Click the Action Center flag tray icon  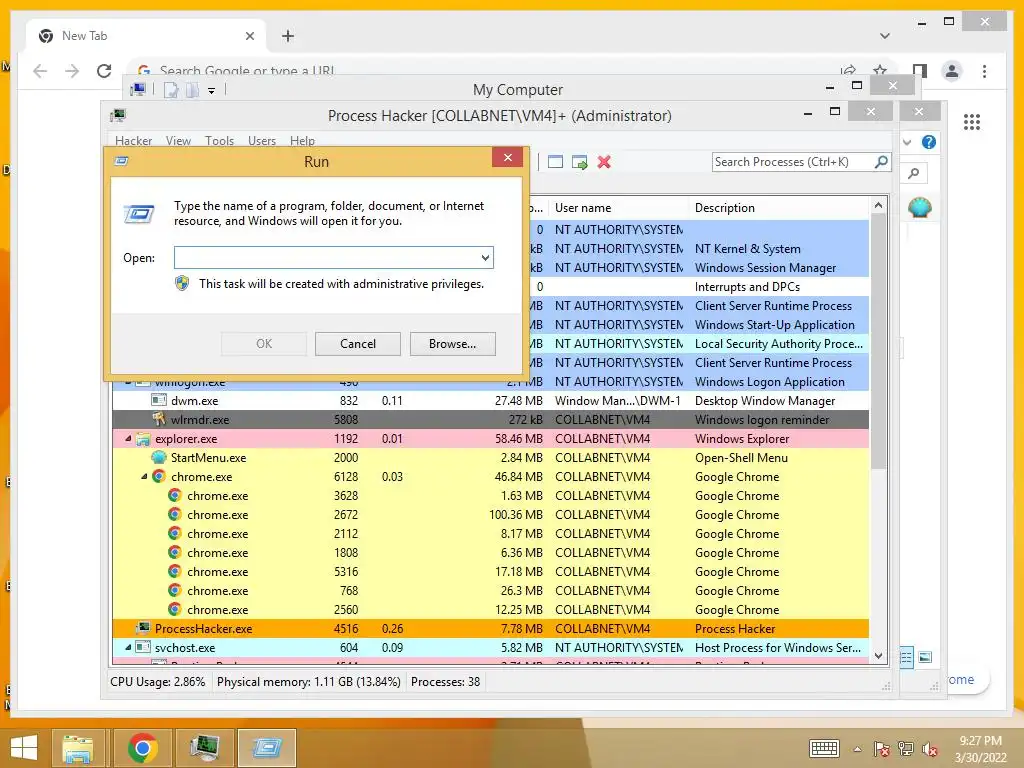(x=881, y=749)
